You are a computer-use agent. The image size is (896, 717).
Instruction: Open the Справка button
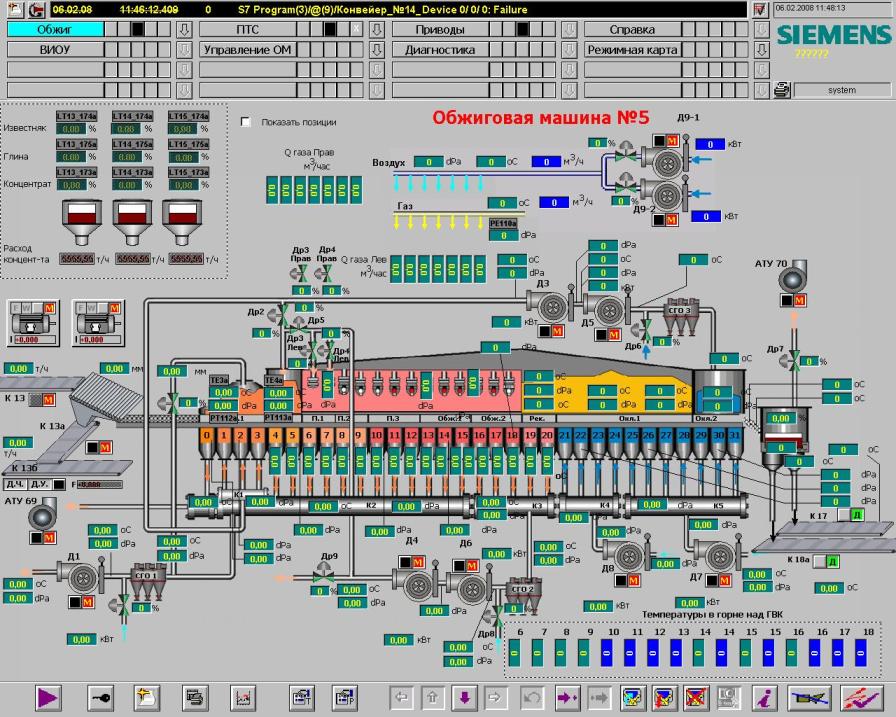pyautogui.click(x=632, y=29)
